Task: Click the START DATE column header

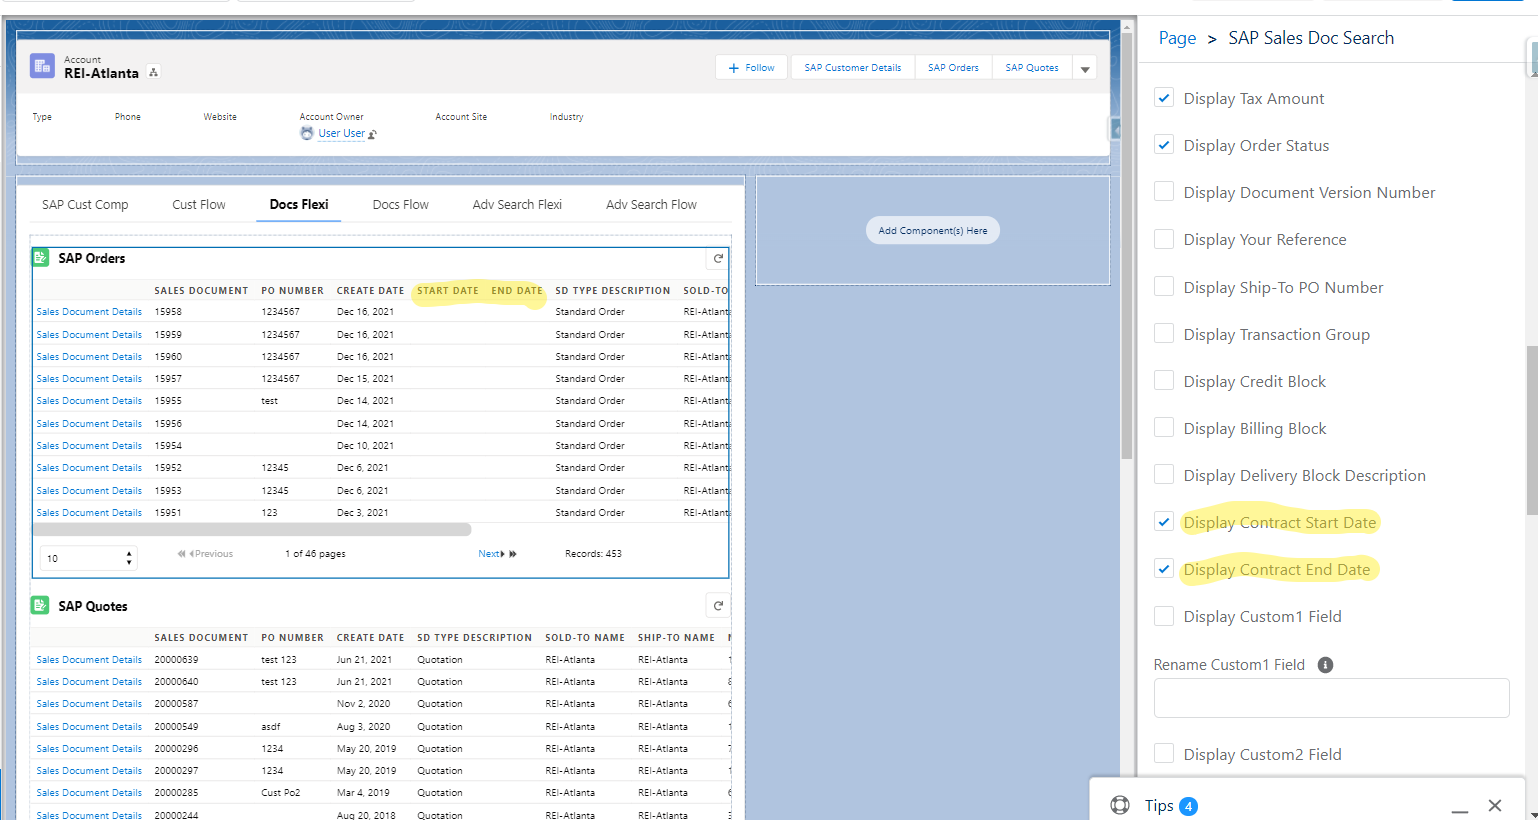Action: tap(448, 291)
